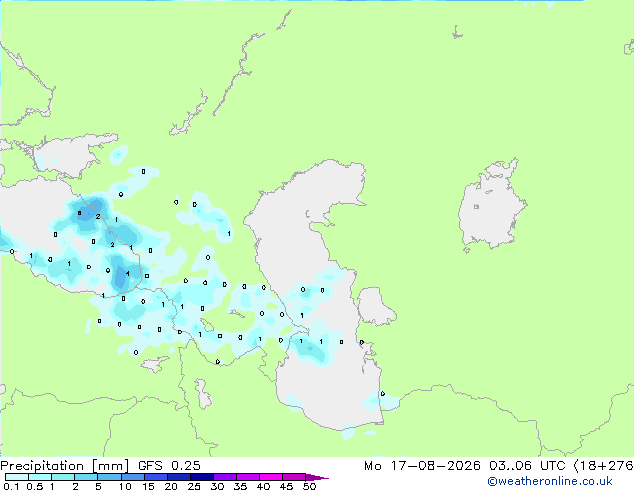Click the legend label "25"
Image resolution: width=634 pixels, height=490 pixels.
coord(194,486)
